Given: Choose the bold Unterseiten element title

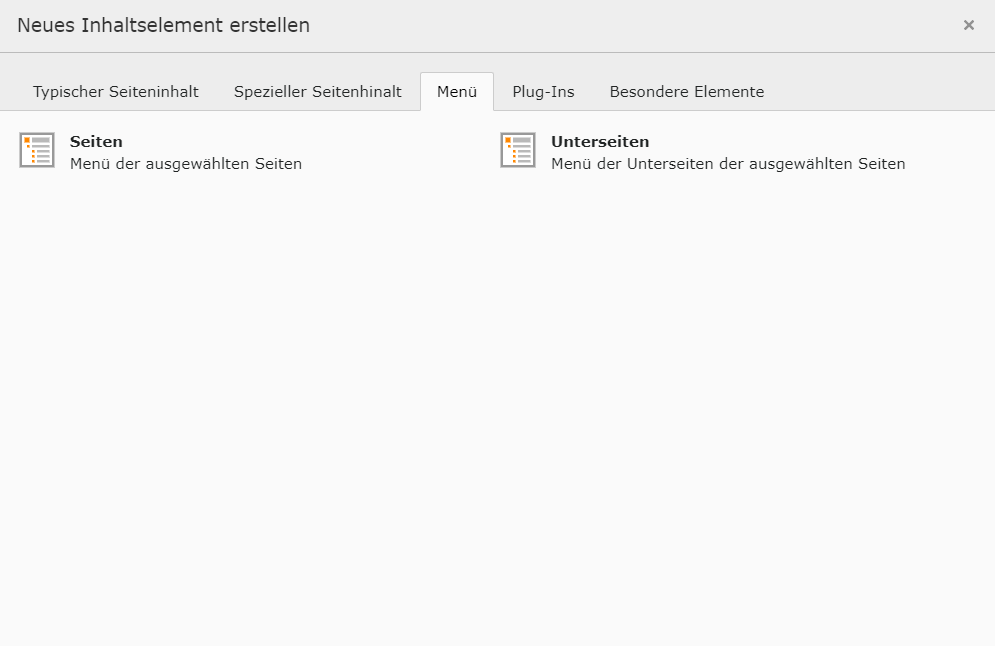Looking at the screenshot, I should tap(600, 142).
